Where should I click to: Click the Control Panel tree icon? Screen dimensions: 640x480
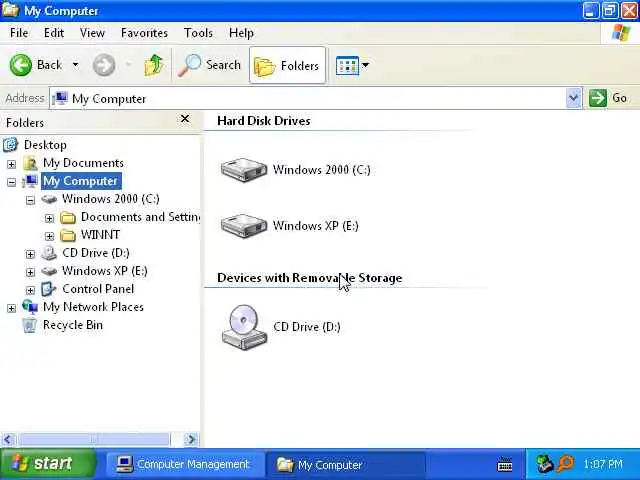pyautogui.click(x=49, y=289)
